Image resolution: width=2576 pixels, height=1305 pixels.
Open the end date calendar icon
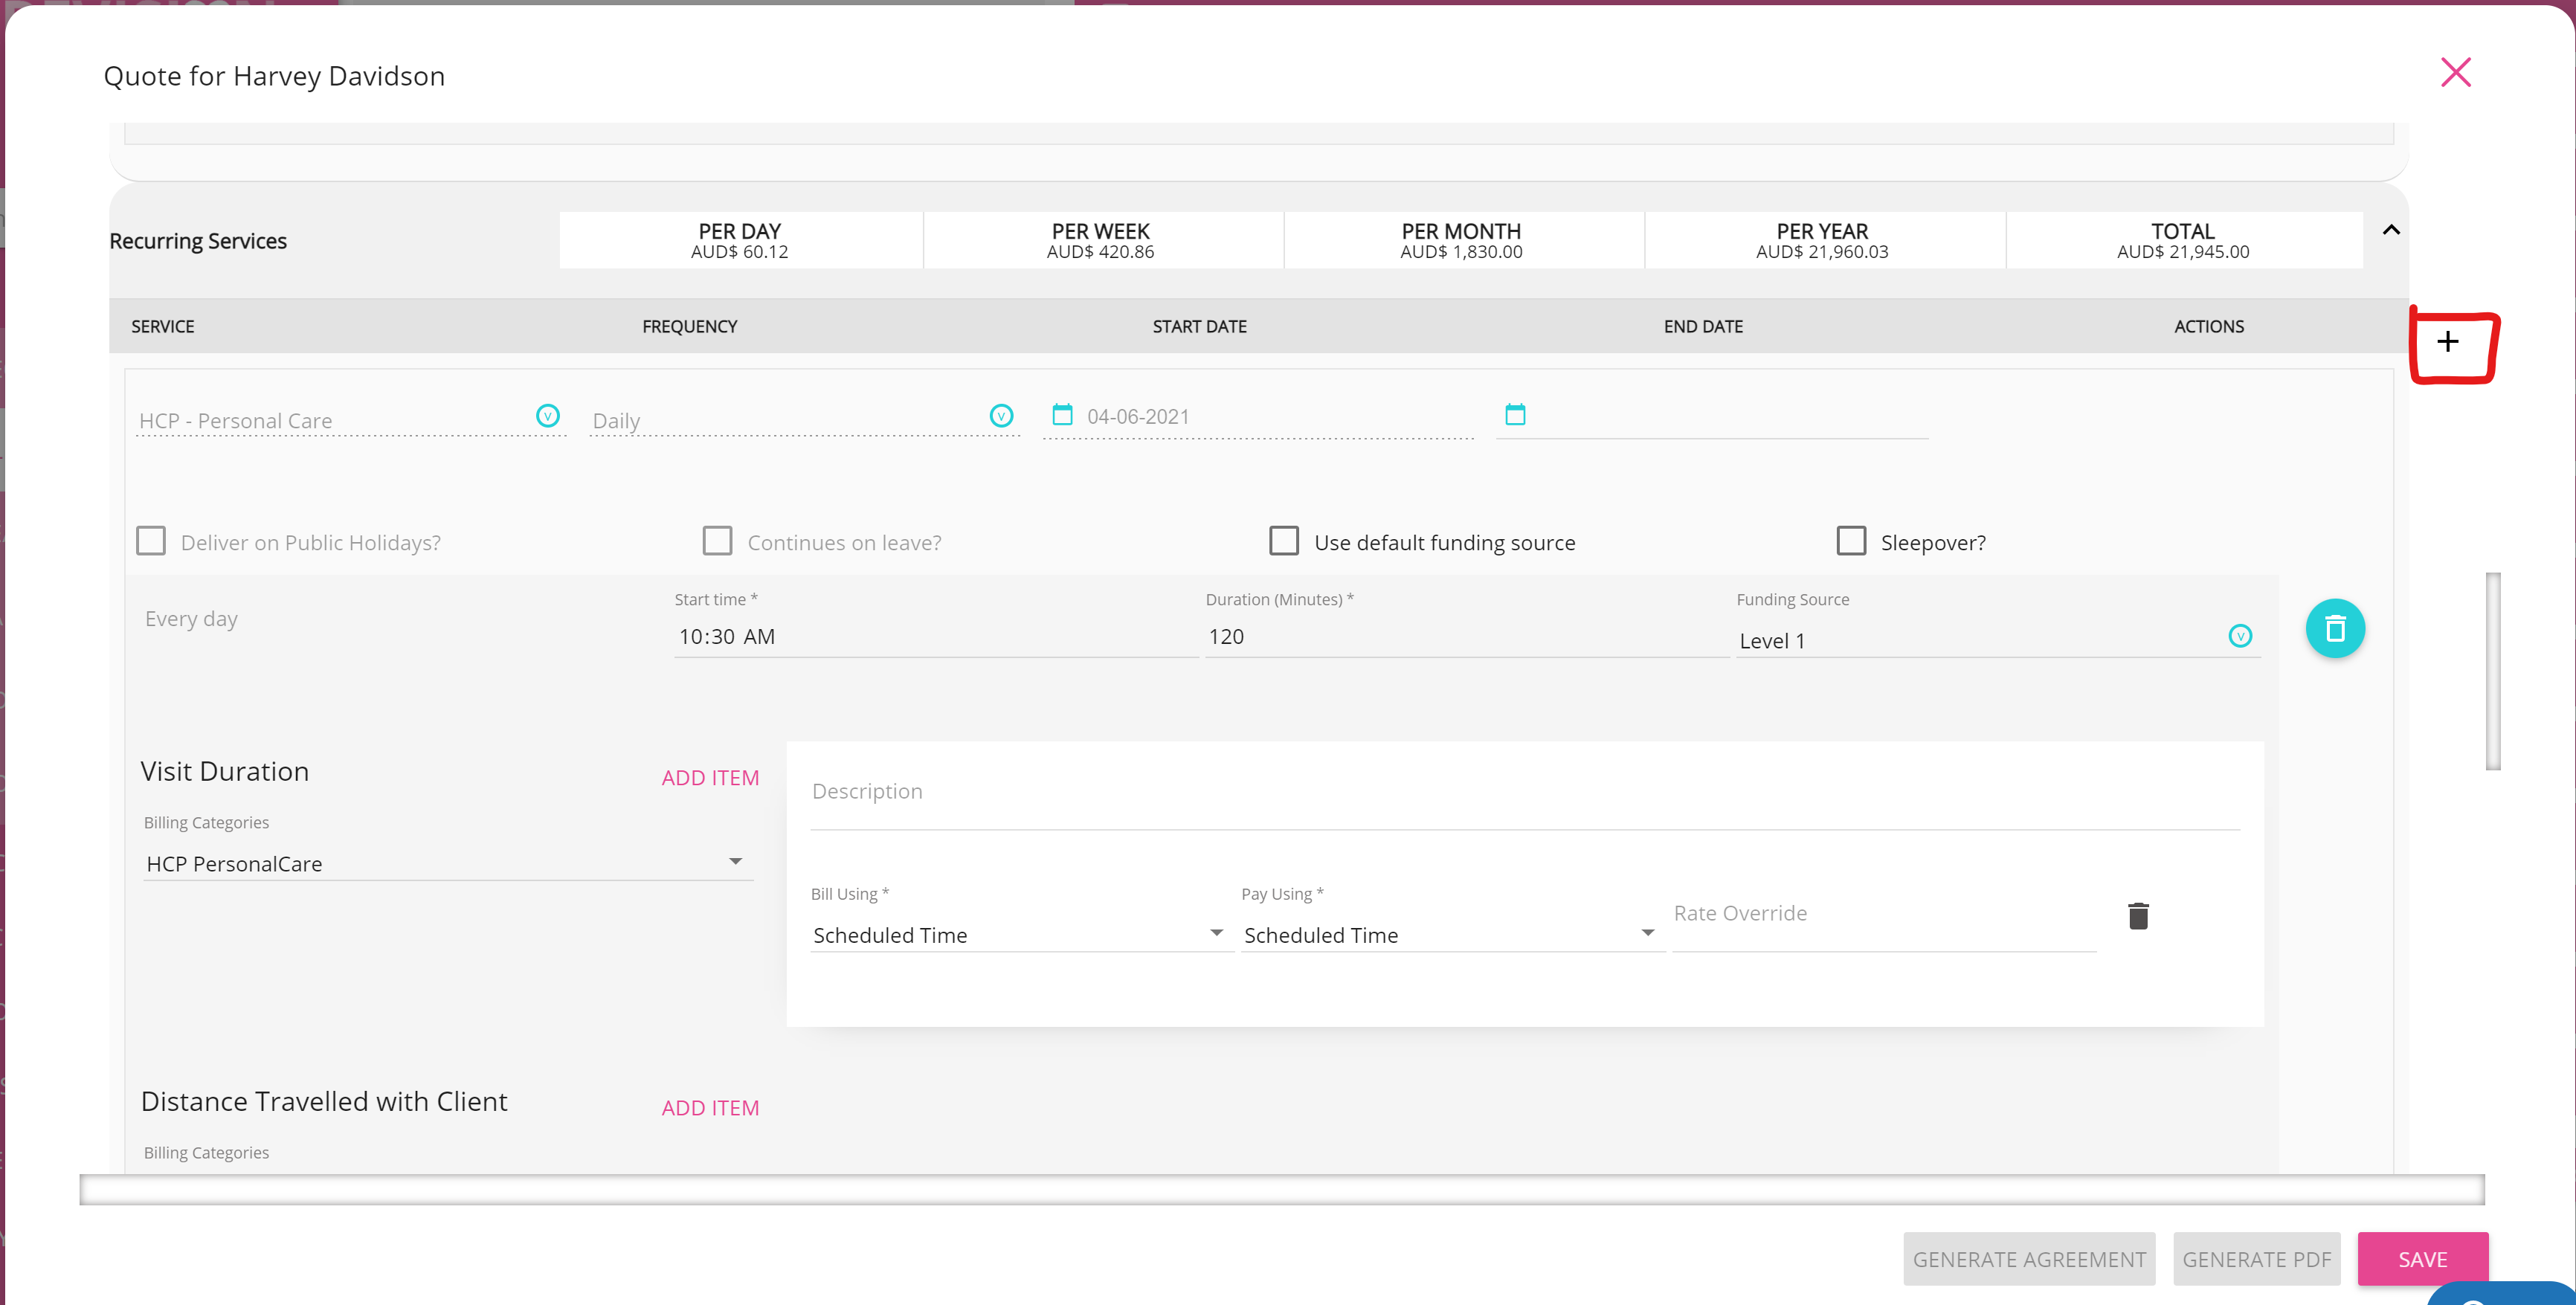tap(1515, 414)
